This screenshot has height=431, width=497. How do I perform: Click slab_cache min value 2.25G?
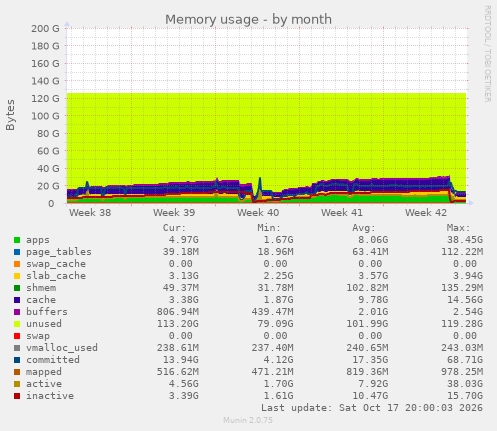coord(278,276)
